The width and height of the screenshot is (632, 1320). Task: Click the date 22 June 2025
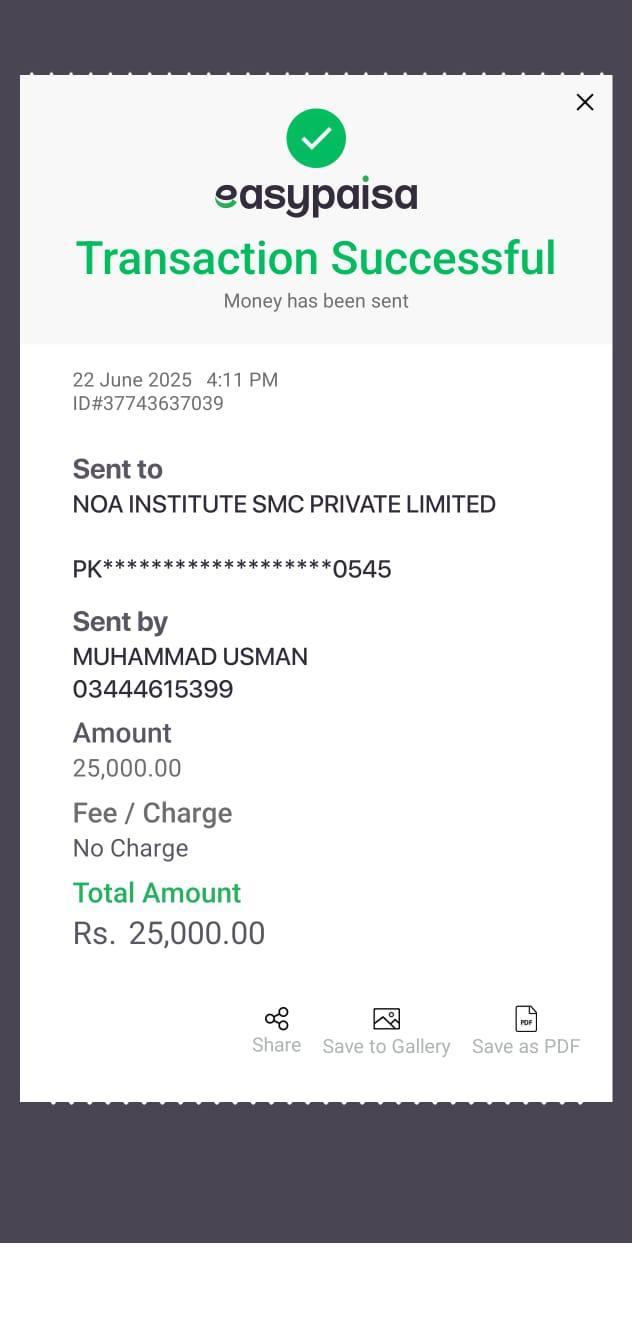tap(132, 380)
